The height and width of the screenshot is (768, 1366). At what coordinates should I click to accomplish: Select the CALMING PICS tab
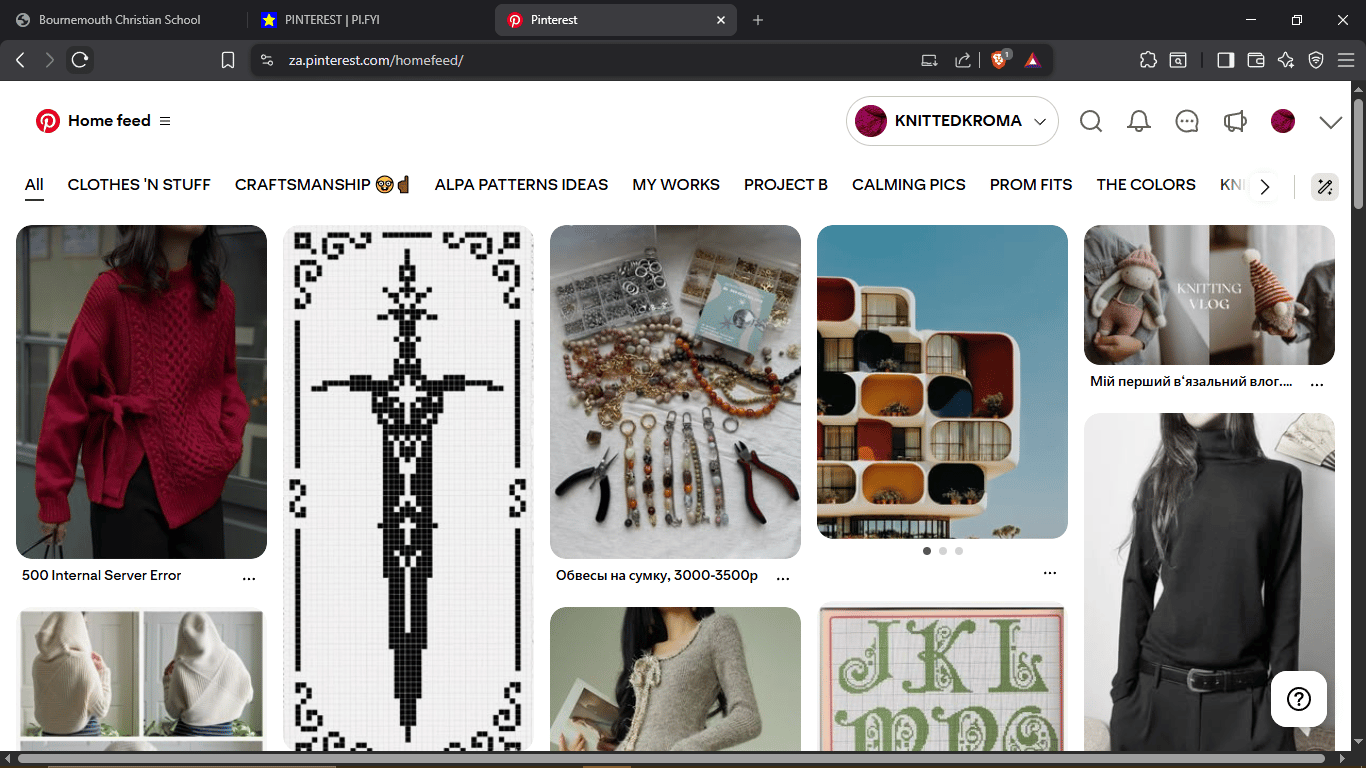[x=909, y=185]
